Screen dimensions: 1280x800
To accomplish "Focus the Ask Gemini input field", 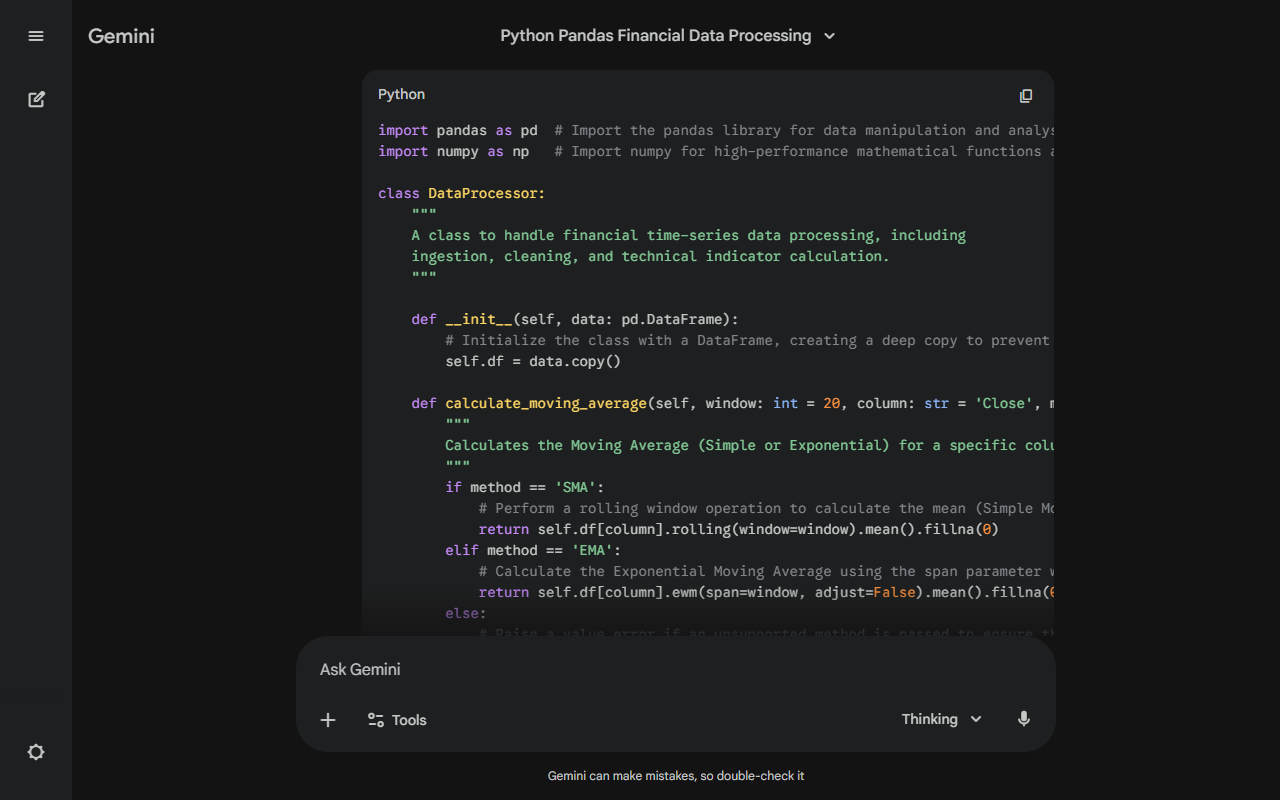I will pyautogui.click(x=676, y=670).
